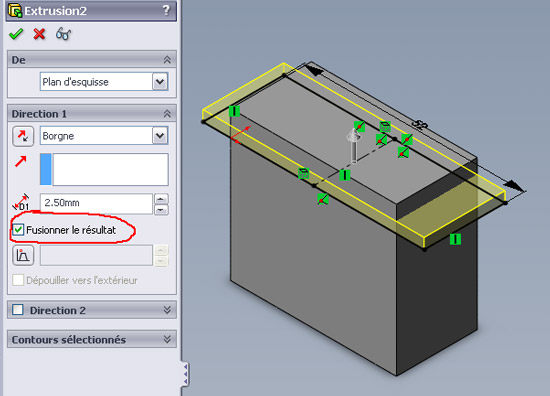
Task: Click the Extrusion2 feature icon
Action: pyautogui.click(x=15, y=11)
